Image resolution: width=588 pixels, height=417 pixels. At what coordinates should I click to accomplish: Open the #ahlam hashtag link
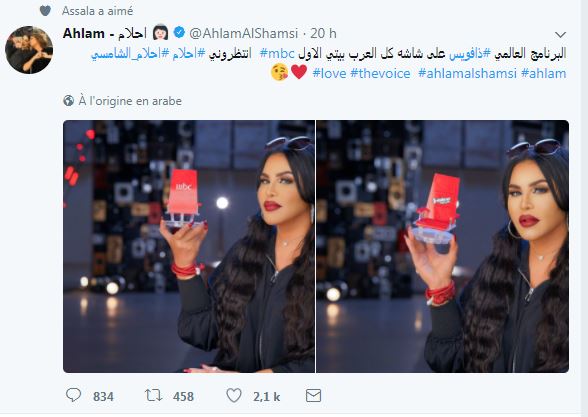[543, 73]
